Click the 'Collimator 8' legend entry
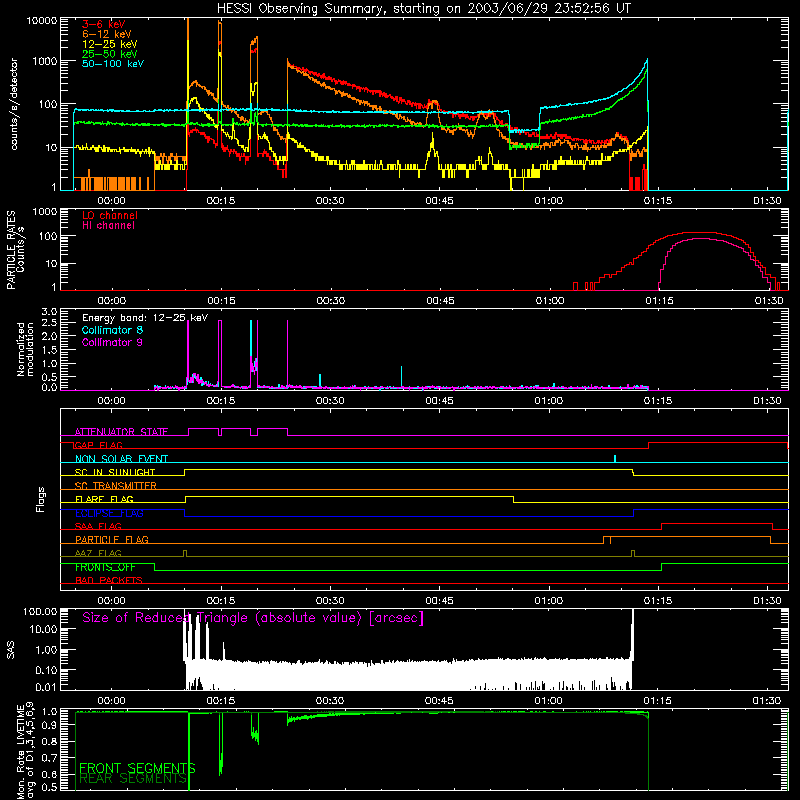 [112, 330]
